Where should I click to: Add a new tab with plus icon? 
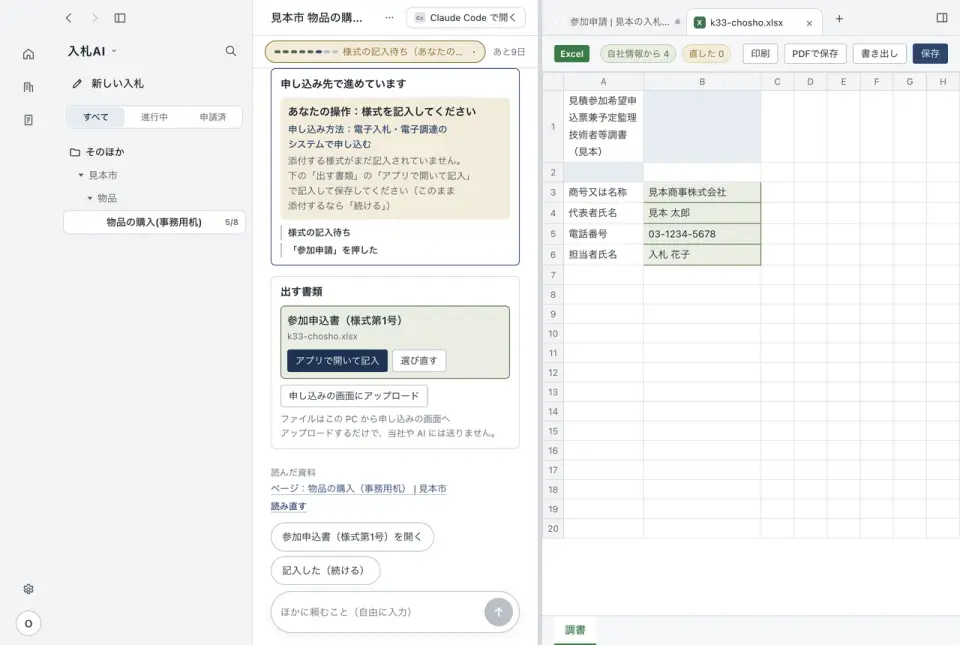pos(839,19)
